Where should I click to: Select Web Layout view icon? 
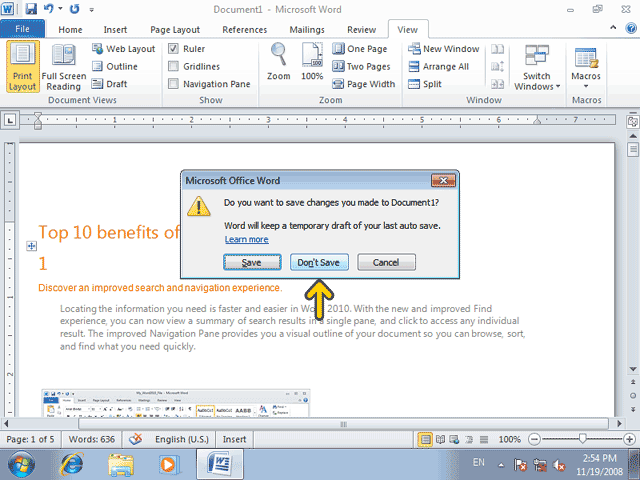click(98, 49)
